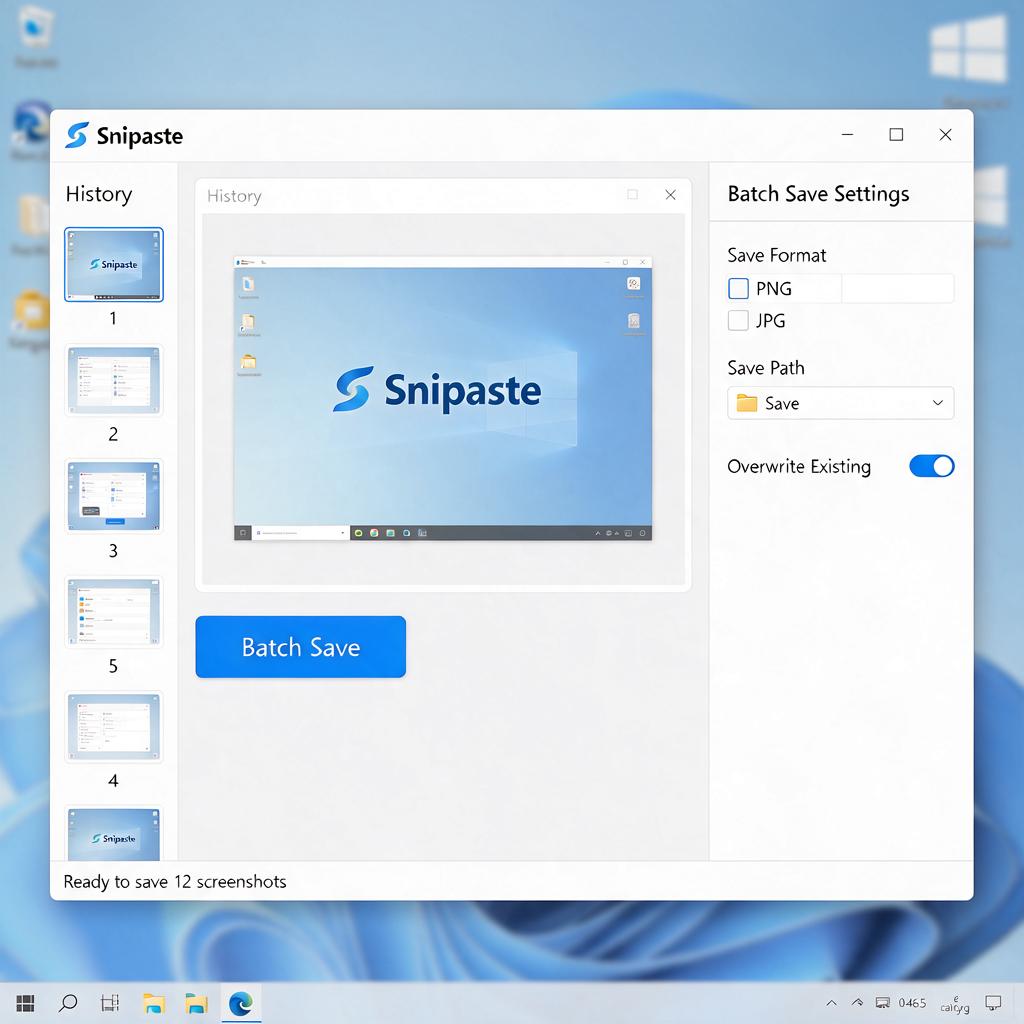Check the PNG save format box

click(x=738, y=288)
